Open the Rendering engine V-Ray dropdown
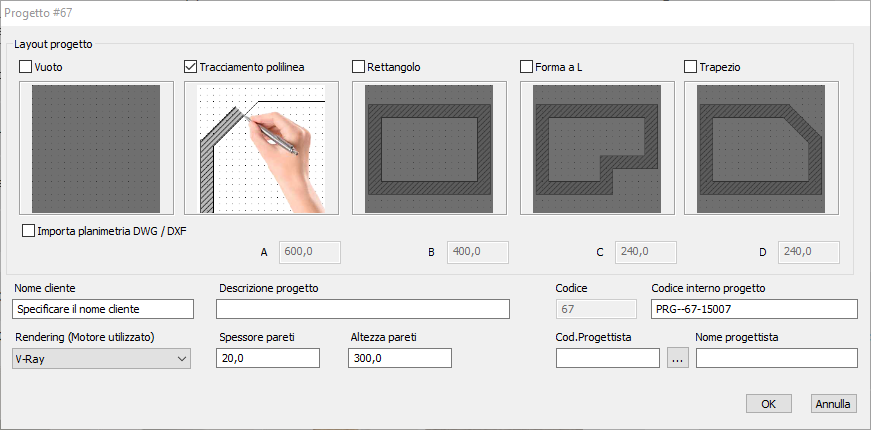Viewport: 871px width, 430px height. (101, 359)
